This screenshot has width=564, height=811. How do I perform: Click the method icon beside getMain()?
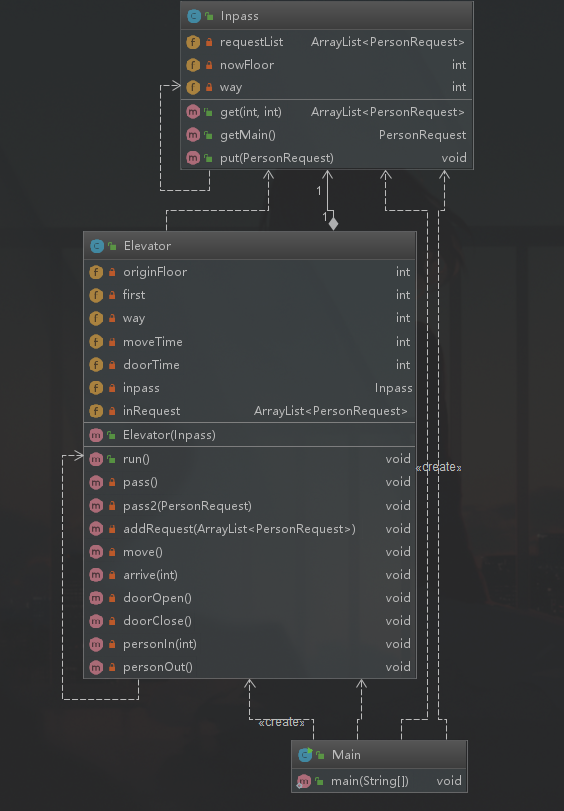coord(193,135)
